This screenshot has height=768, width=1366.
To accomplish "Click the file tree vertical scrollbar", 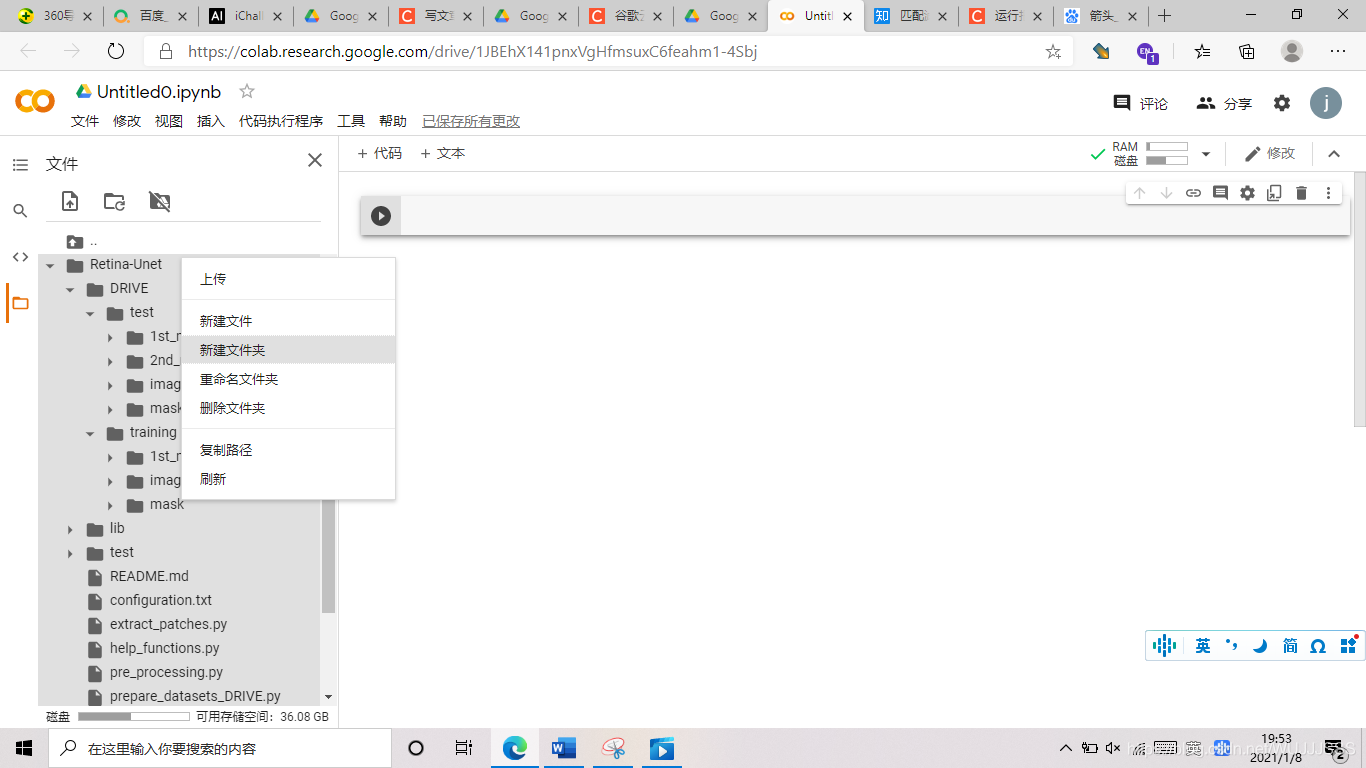I will [328, 555].
